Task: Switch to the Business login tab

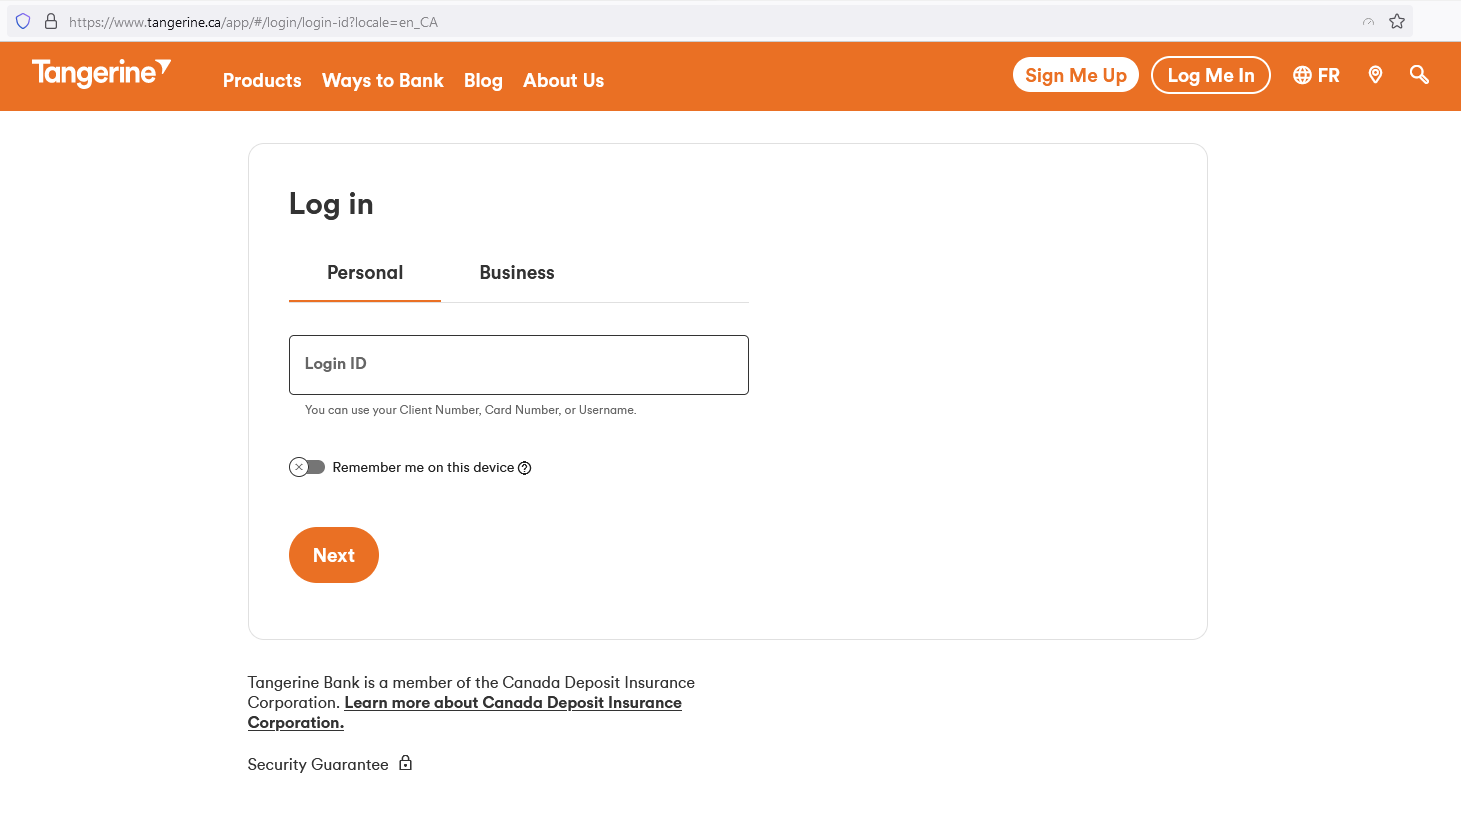Action: tap(517, 272)
